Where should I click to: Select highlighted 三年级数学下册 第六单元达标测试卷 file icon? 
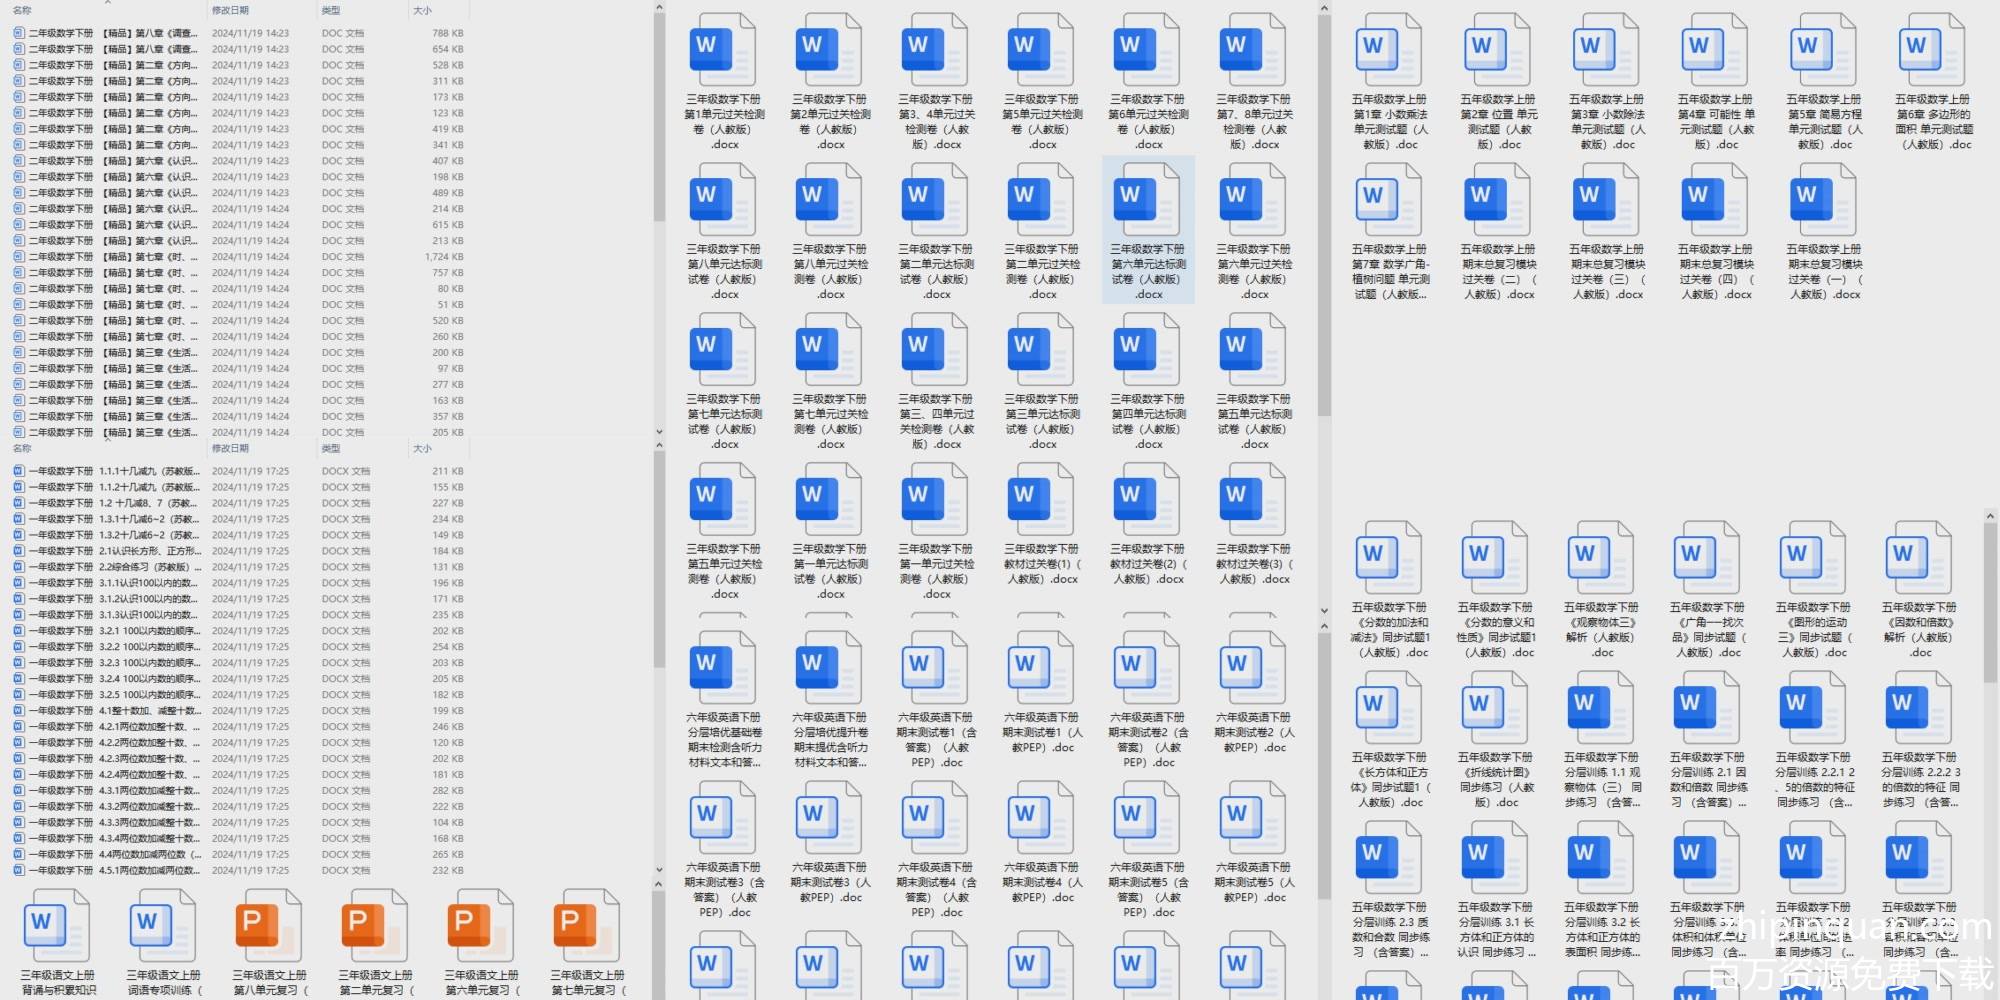pos(1148,200)
